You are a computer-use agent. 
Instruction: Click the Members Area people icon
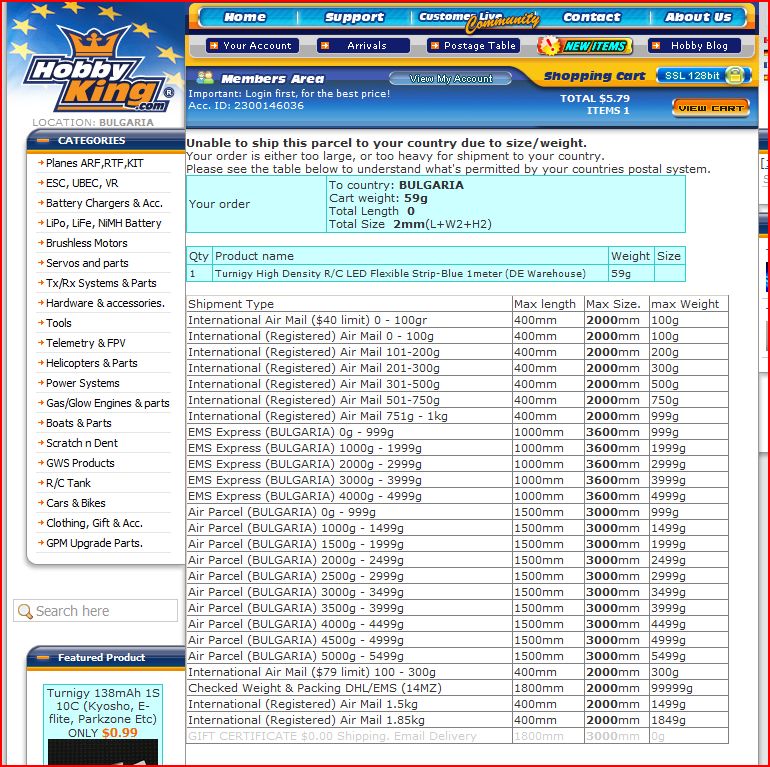205,77
